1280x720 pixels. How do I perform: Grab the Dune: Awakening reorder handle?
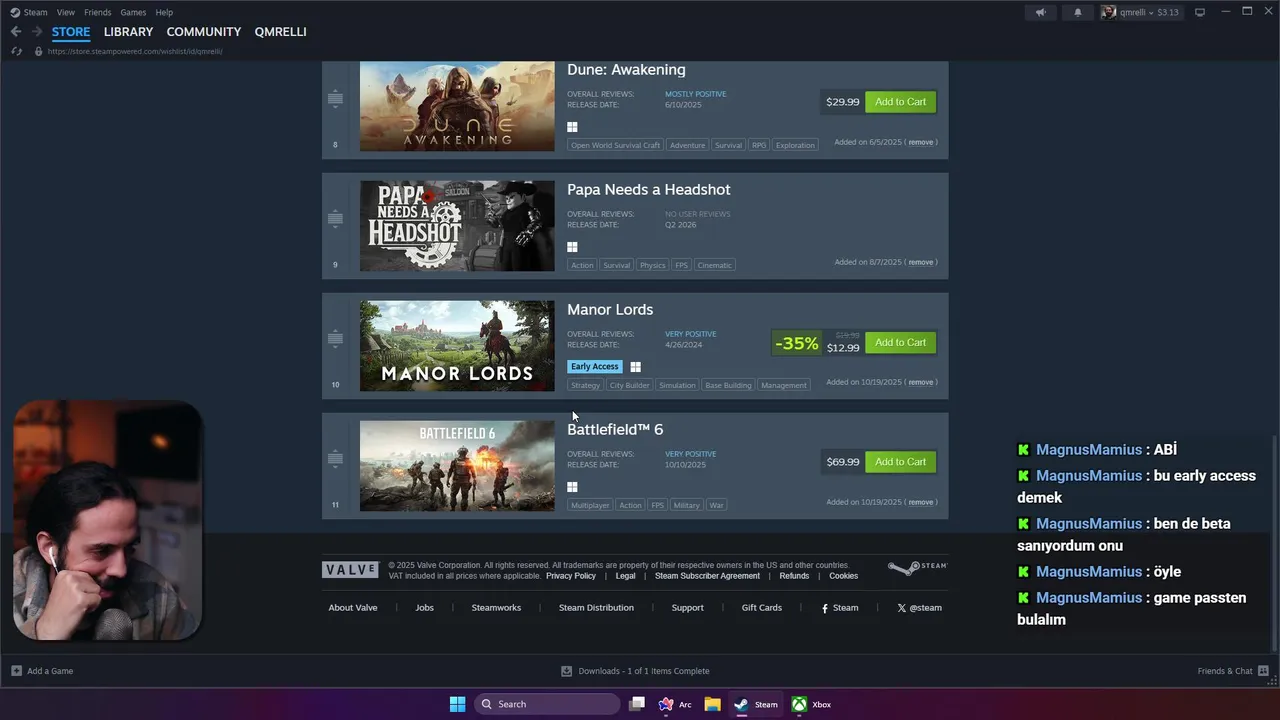point(335,99)
